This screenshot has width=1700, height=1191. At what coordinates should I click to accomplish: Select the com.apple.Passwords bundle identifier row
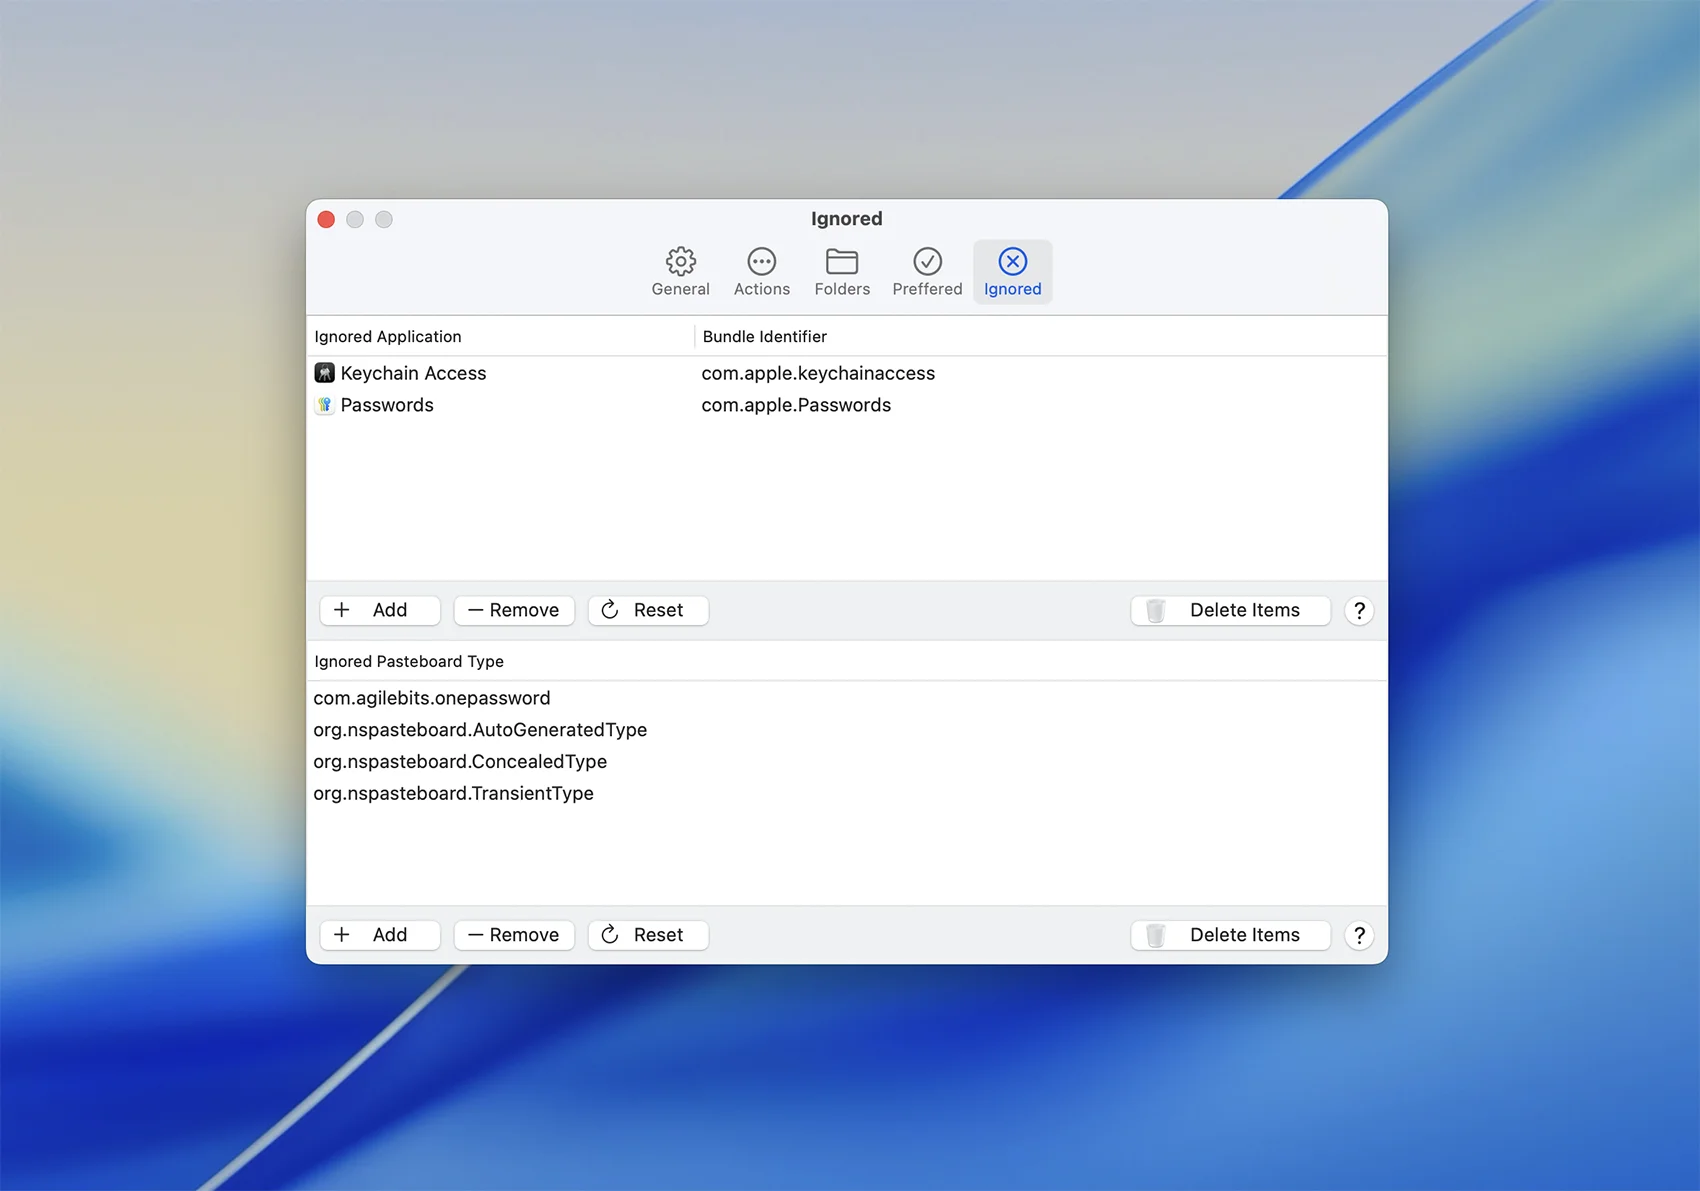795,405
